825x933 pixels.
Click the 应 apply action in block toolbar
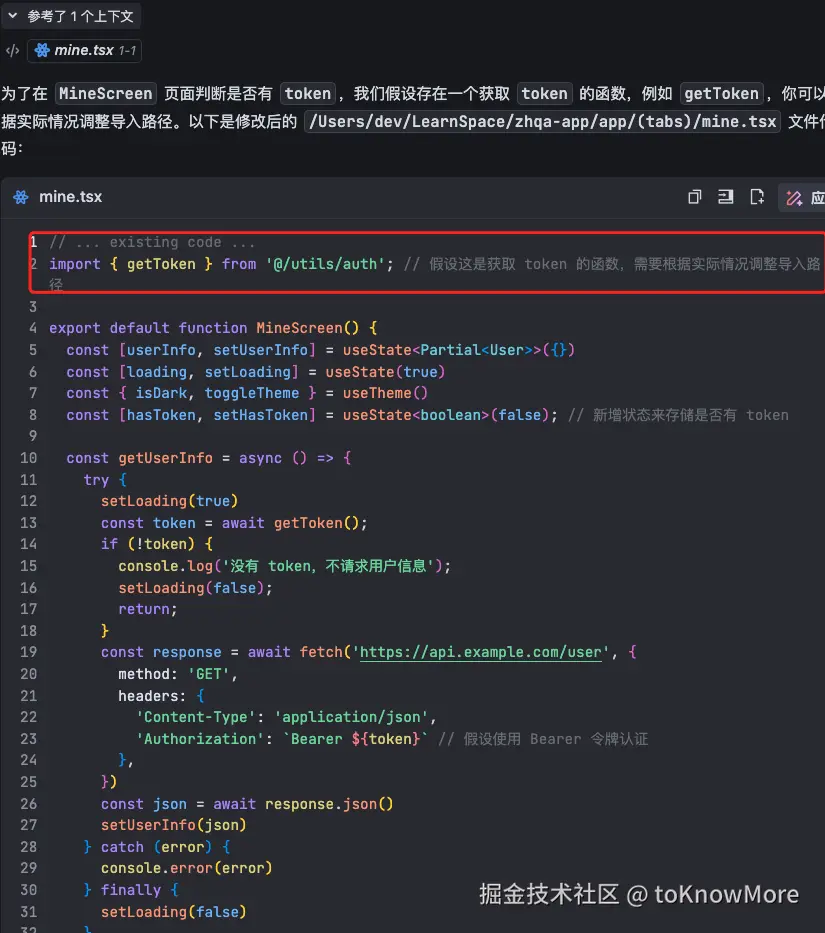[820, 198]
